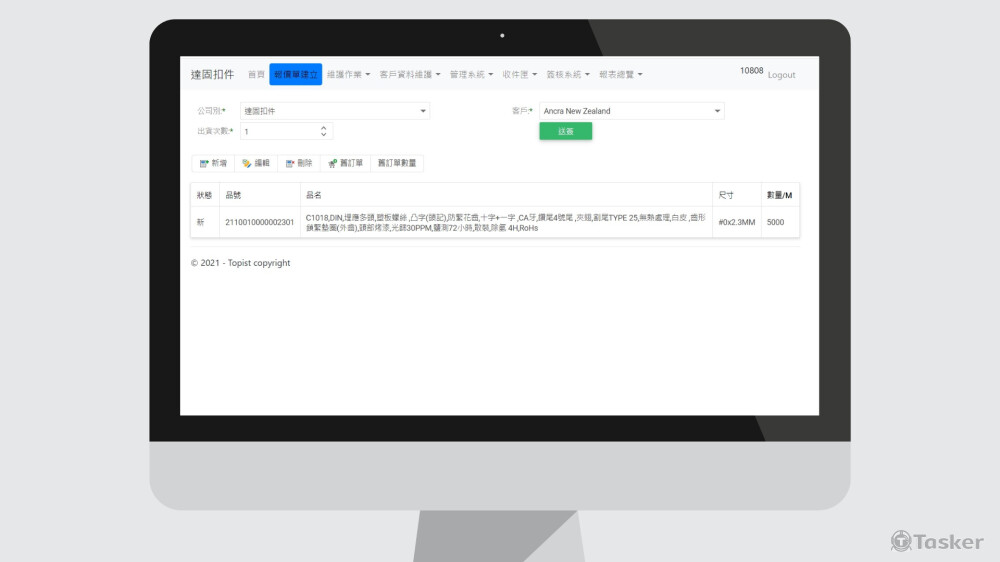1000x562 pixels.
Task: Click the 刪除 delete toolbar button
Action: click(298, 163)
